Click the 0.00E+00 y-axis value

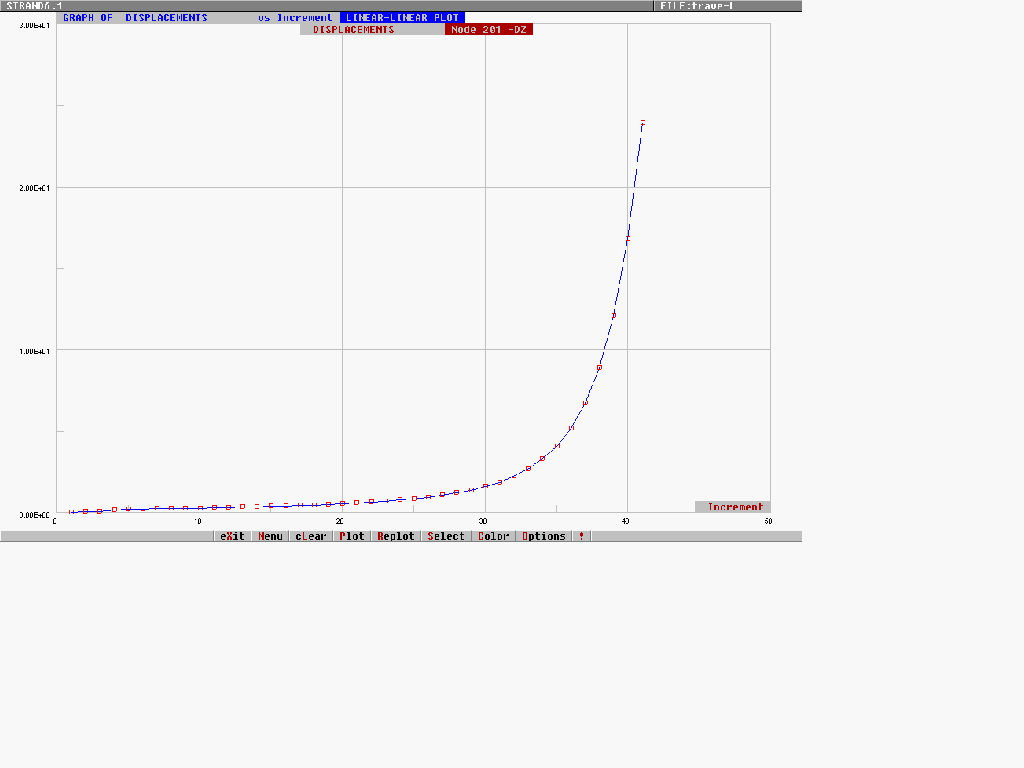(x=34, y=515)
